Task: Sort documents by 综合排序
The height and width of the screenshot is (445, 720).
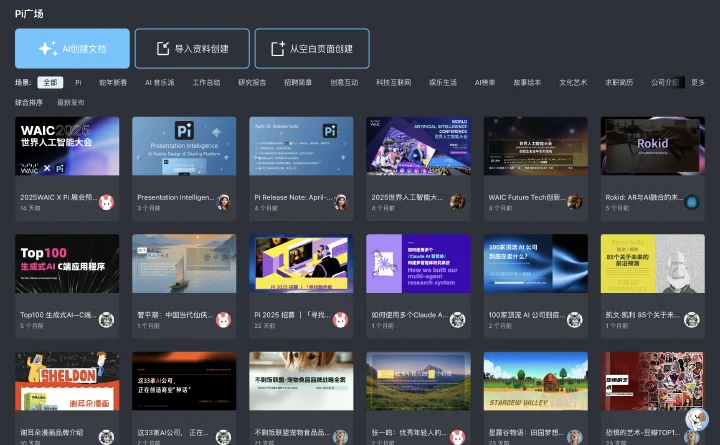Action: click(29, 102)
